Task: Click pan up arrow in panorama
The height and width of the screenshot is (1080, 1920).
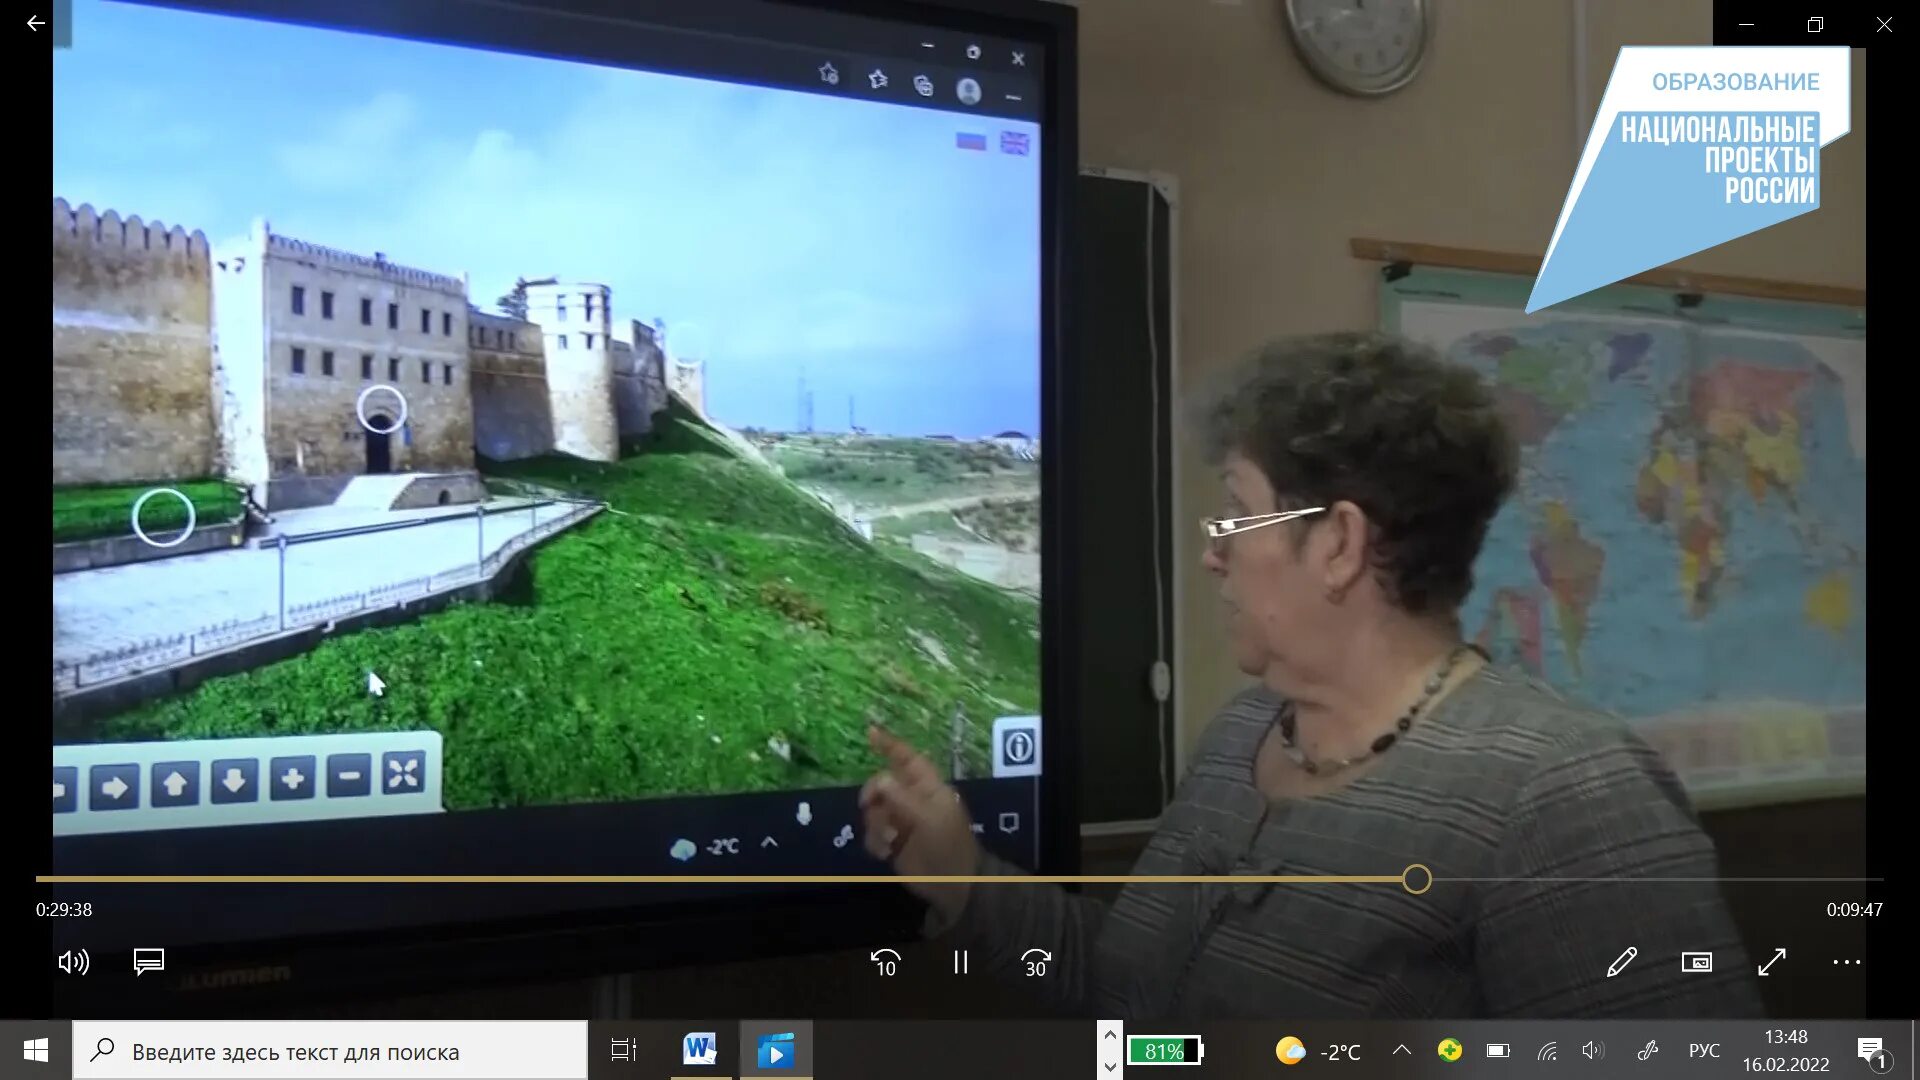Action: (175, 783)
